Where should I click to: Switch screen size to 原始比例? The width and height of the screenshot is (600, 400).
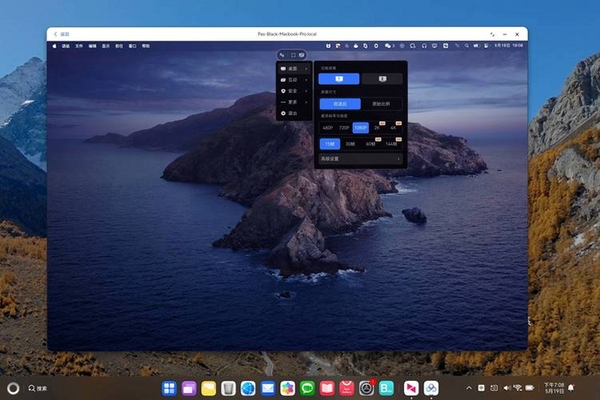click(381, 104)
